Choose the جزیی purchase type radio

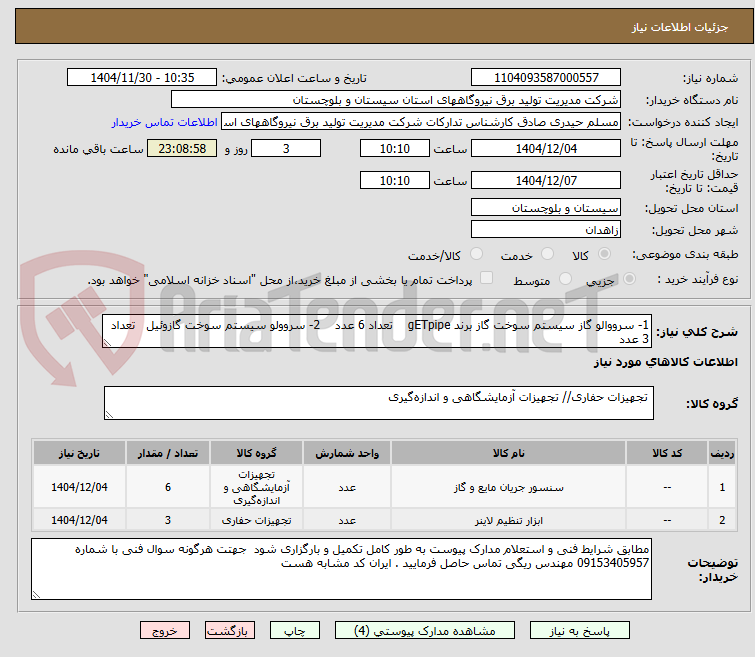coord(629,279)
